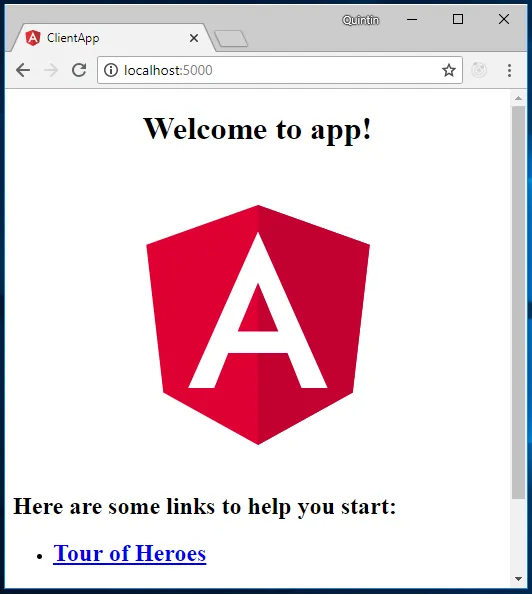Close the ClientApp tab
The height and width of the screenshot is (594, 532).
[x=194, y=38]
